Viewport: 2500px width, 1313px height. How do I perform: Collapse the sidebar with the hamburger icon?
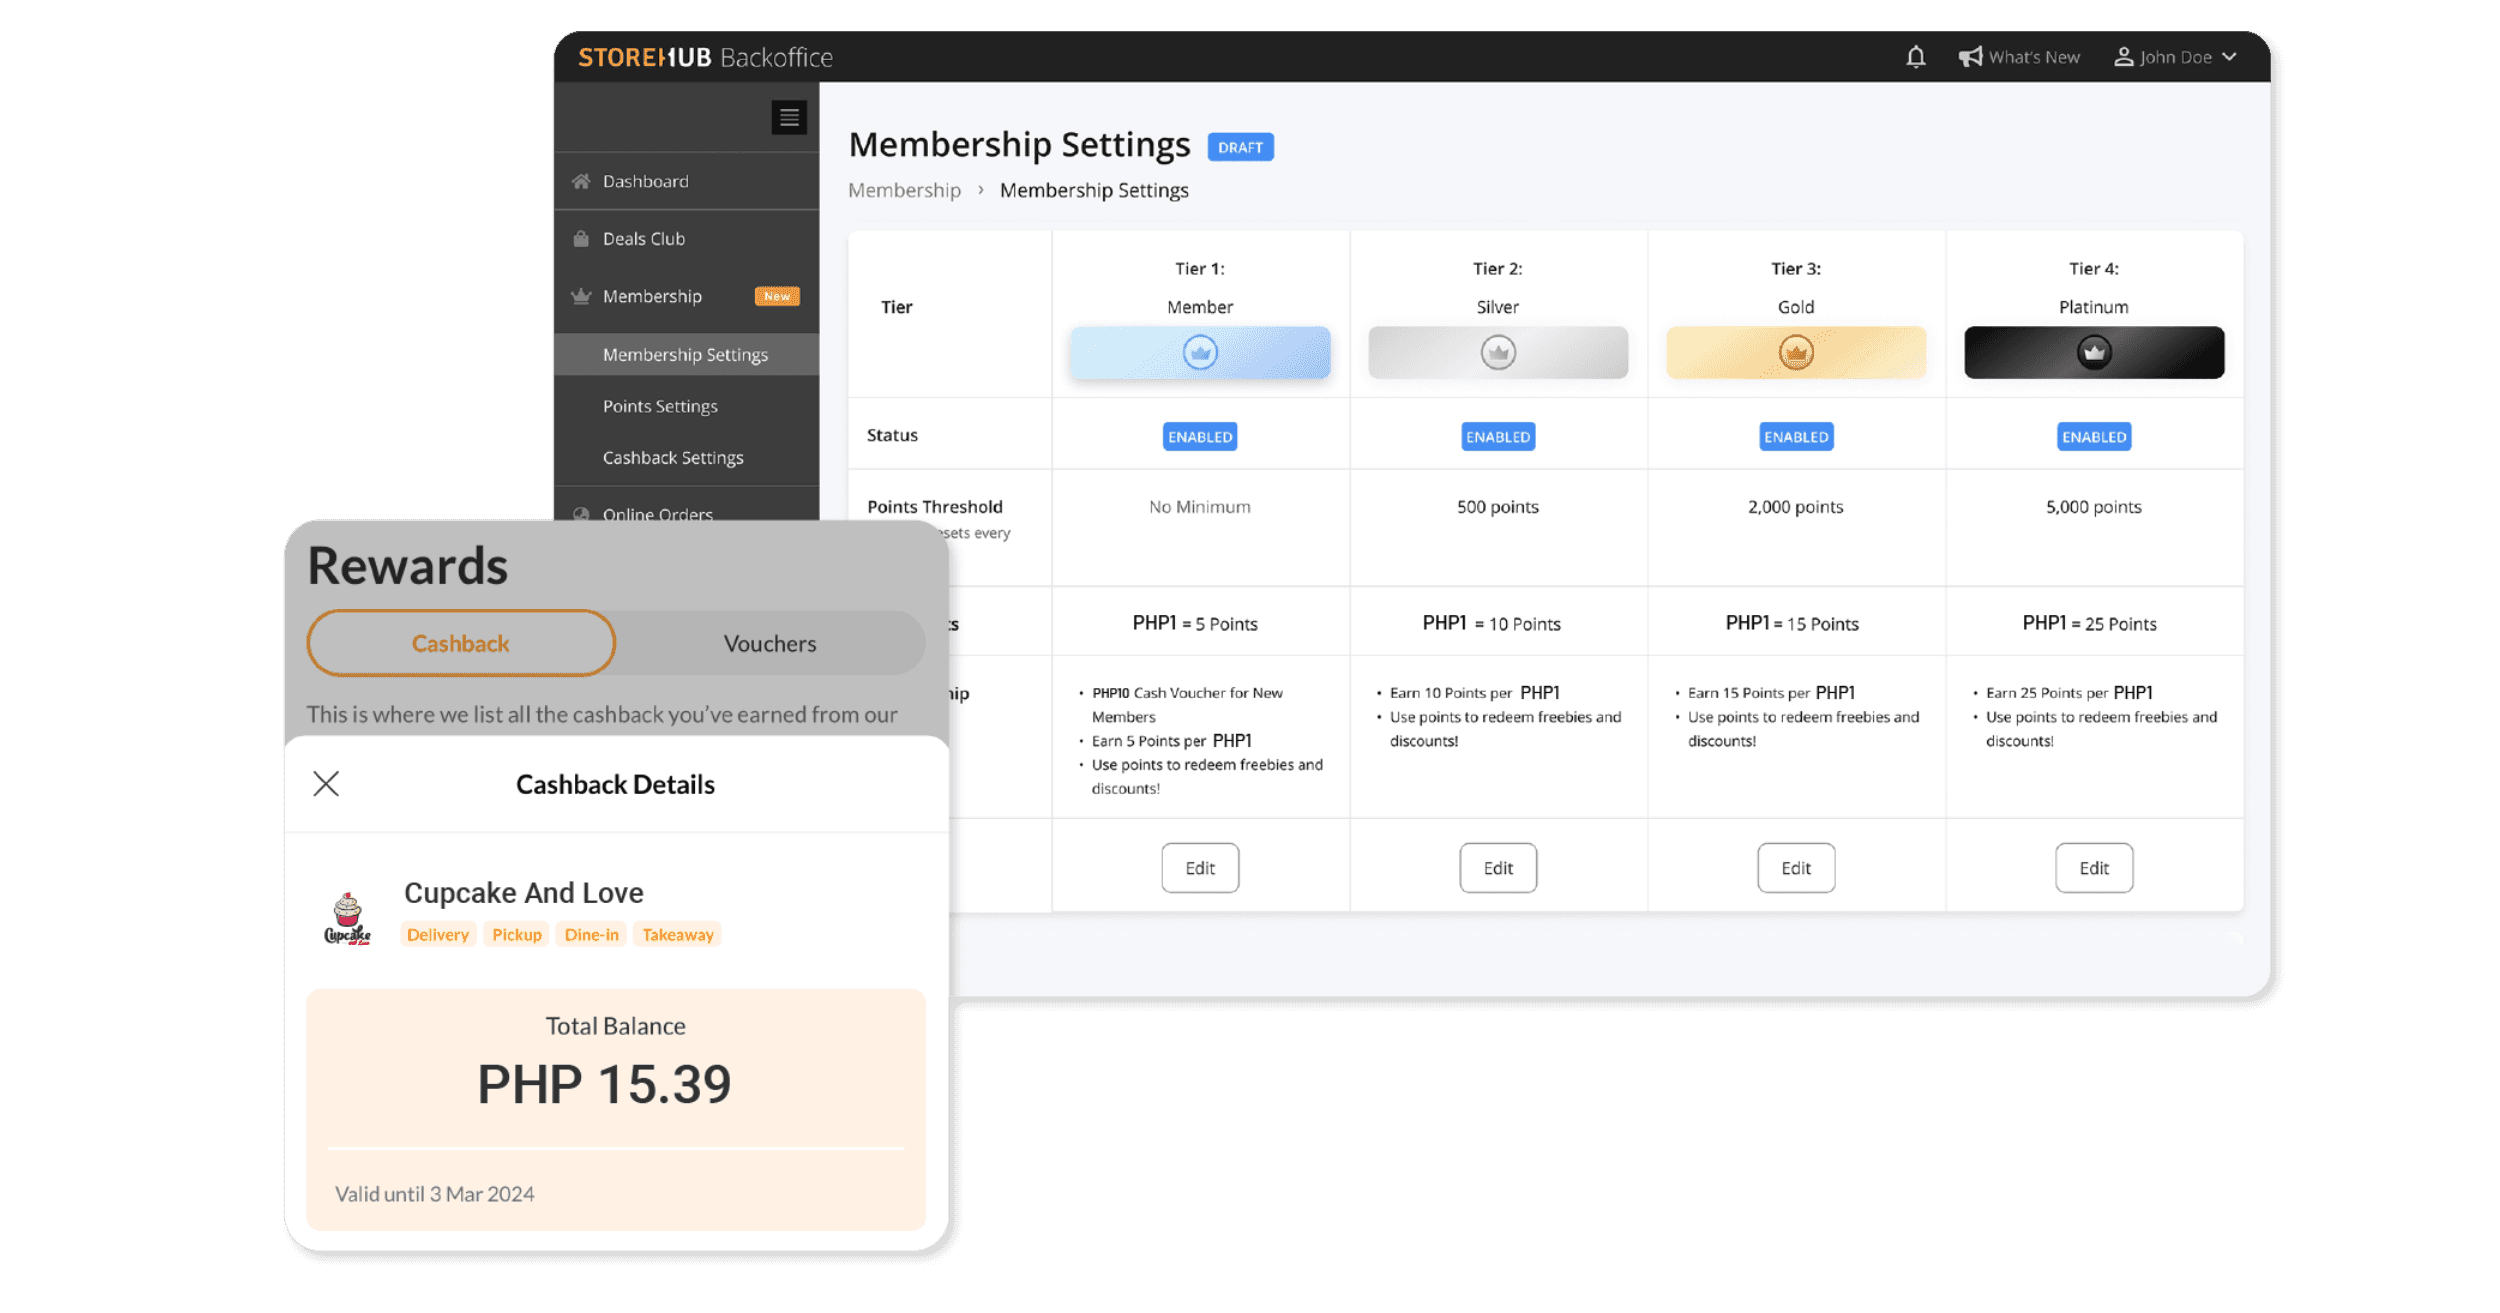(789, 117)
